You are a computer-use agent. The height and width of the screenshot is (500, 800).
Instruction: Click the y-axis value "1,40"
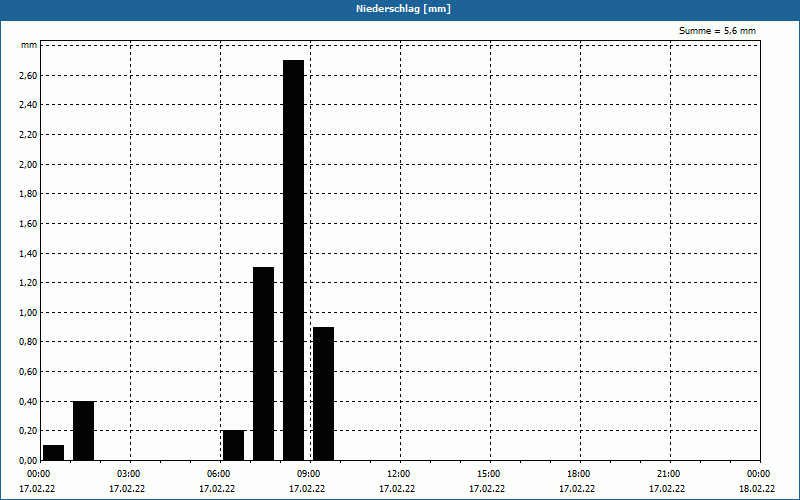pos(29,253)
